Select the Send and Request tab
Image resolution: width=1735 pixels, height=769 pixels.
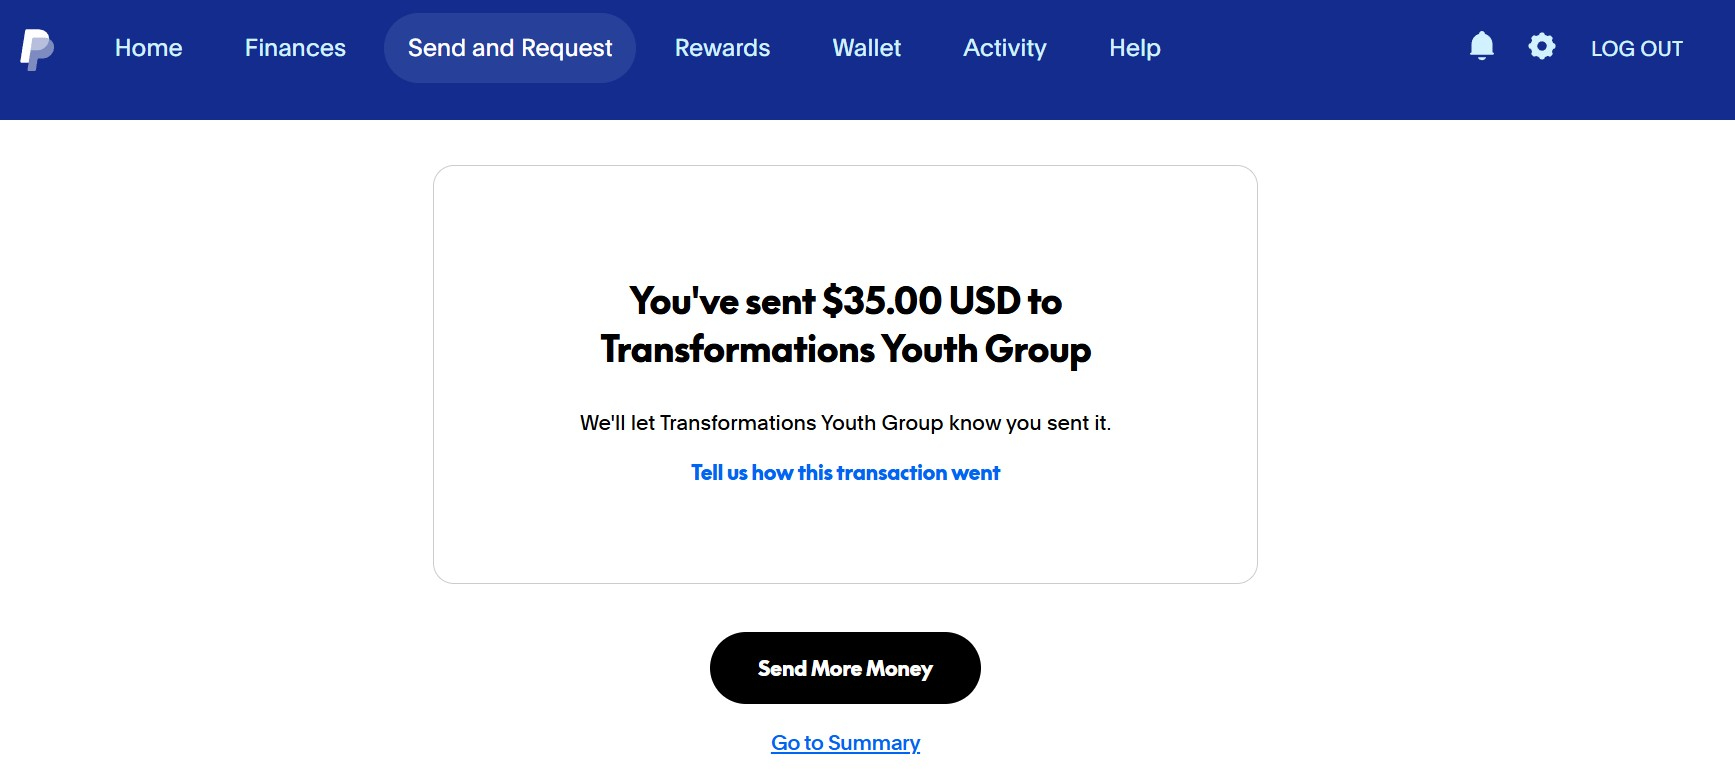coord(510,48)
